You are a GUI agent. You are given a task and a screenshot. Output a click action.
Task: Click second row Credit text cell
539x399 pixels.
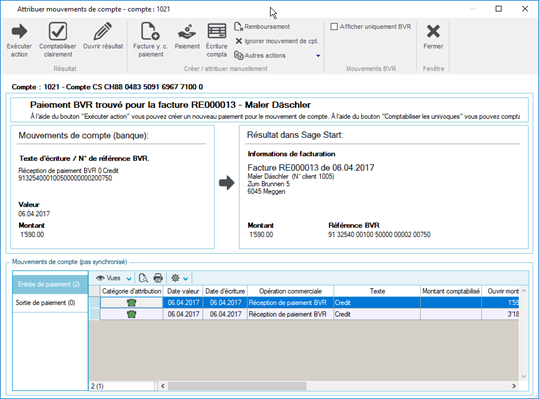[x=377, y=314]
